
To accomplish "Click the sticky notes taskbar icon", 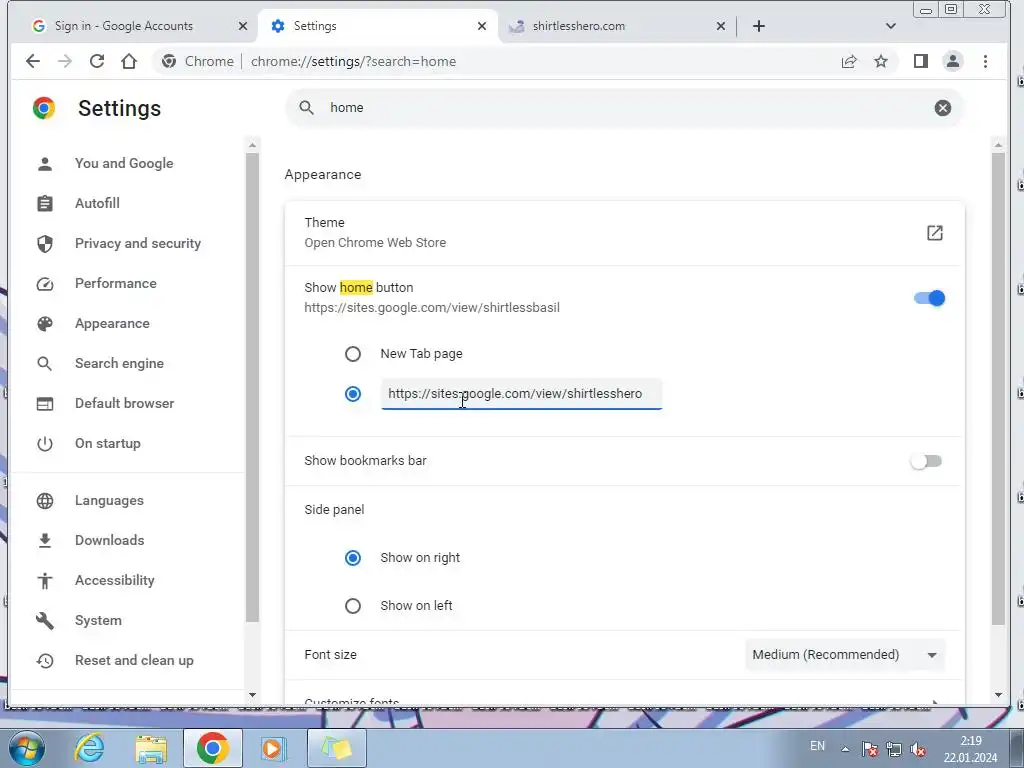I will coord(336,748).
